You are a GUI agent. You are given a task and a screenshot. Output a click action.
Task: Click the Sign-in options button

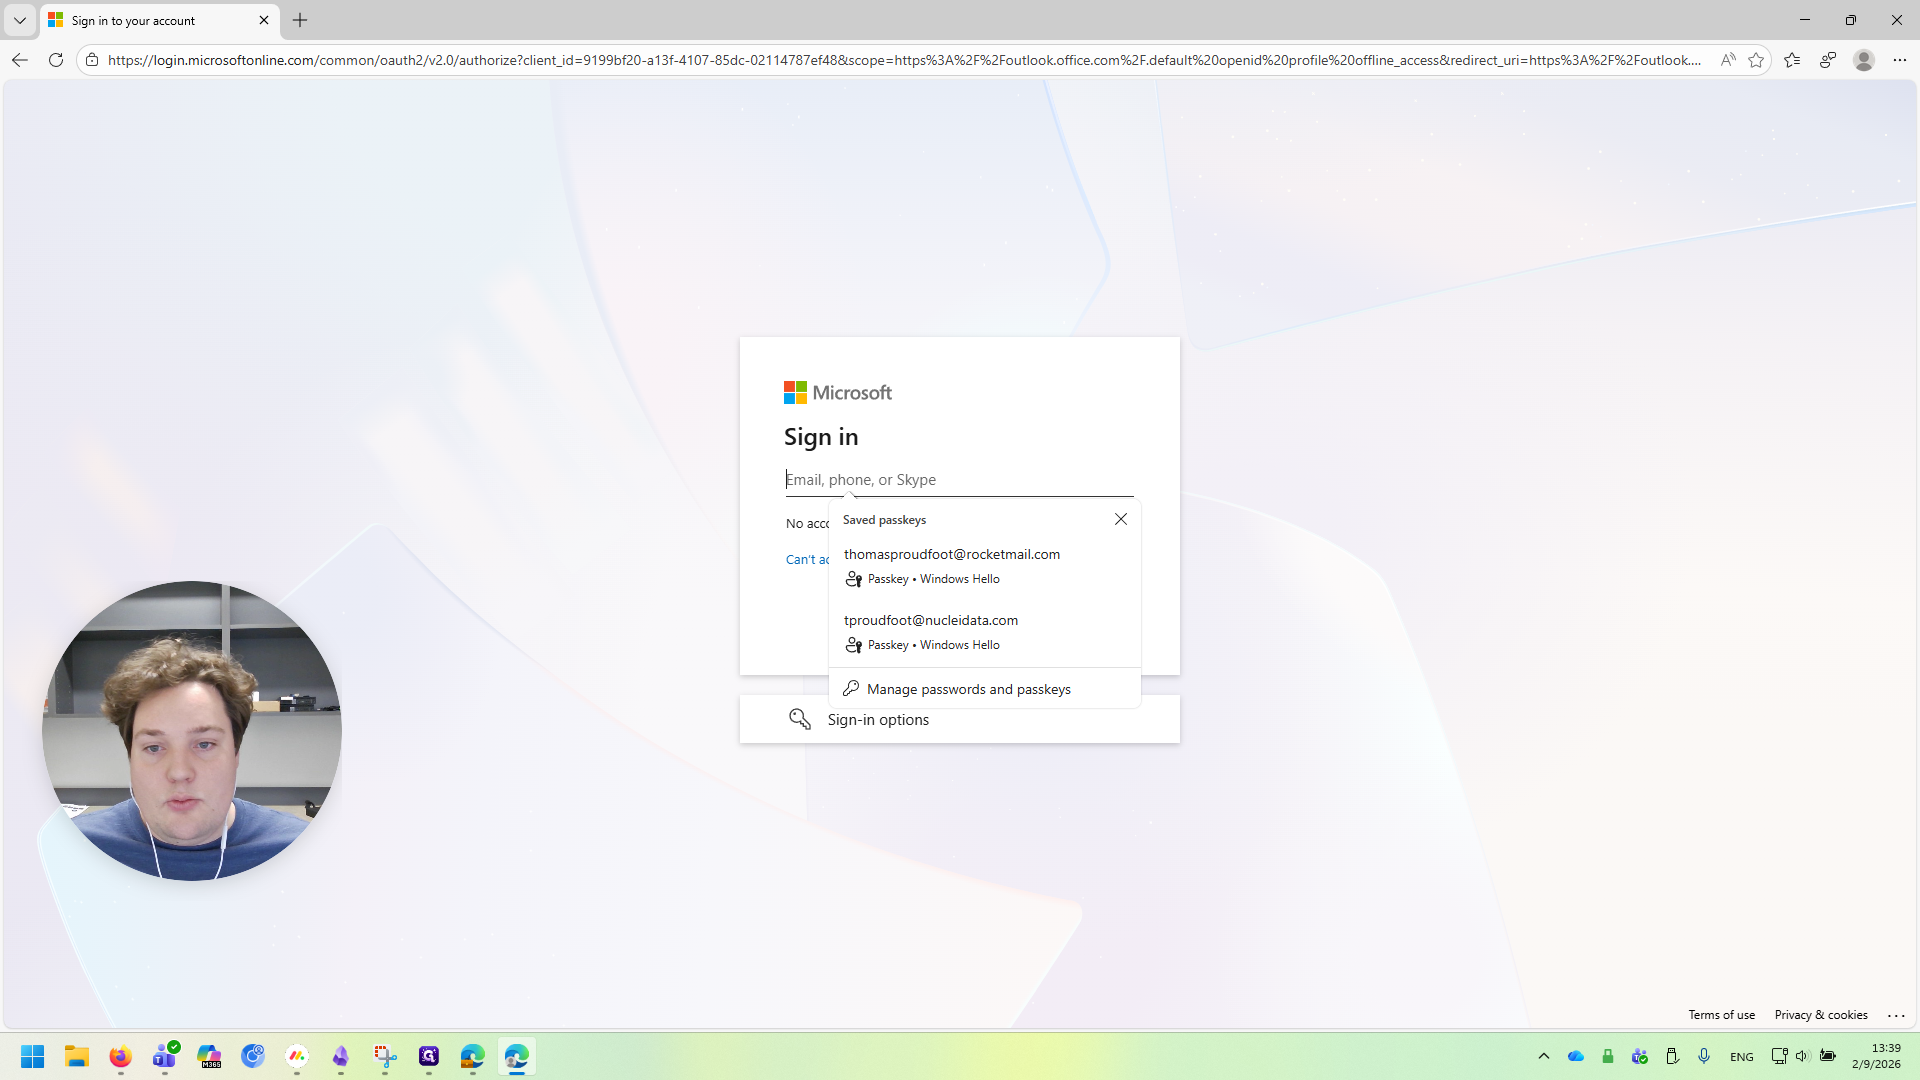coord(959,719)
